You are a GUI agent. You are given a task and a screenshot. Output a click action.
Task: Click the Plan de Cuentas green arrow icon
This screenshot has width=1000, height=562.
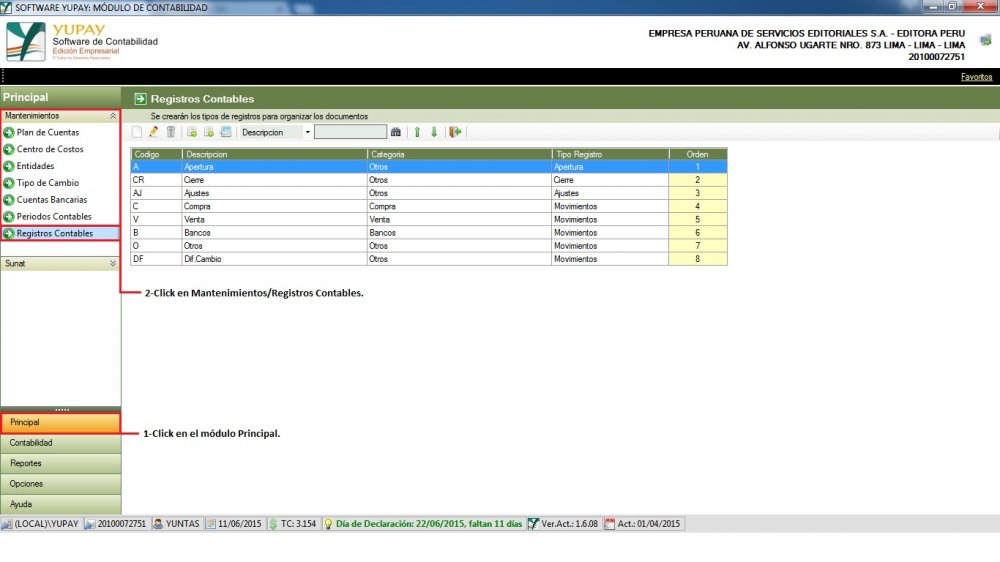[9, 133]
